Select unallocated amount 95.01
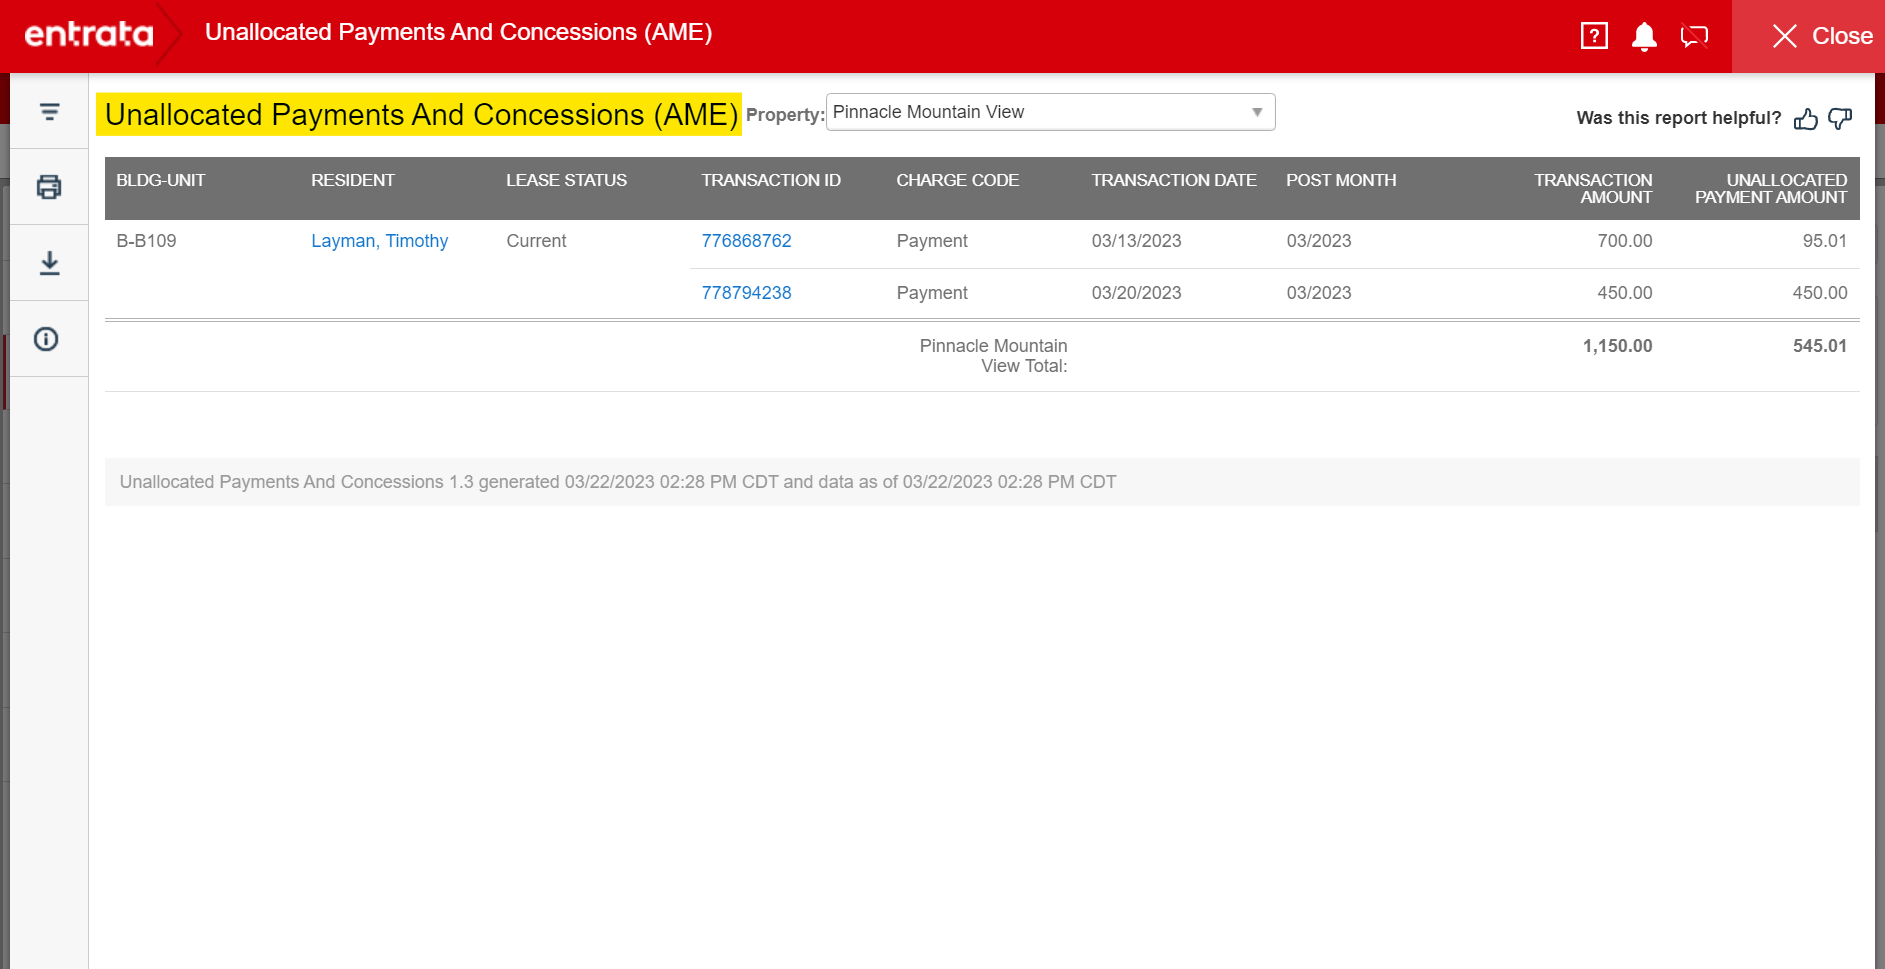The width and height of the screenshot is (1885, 969). [1825, 241]
